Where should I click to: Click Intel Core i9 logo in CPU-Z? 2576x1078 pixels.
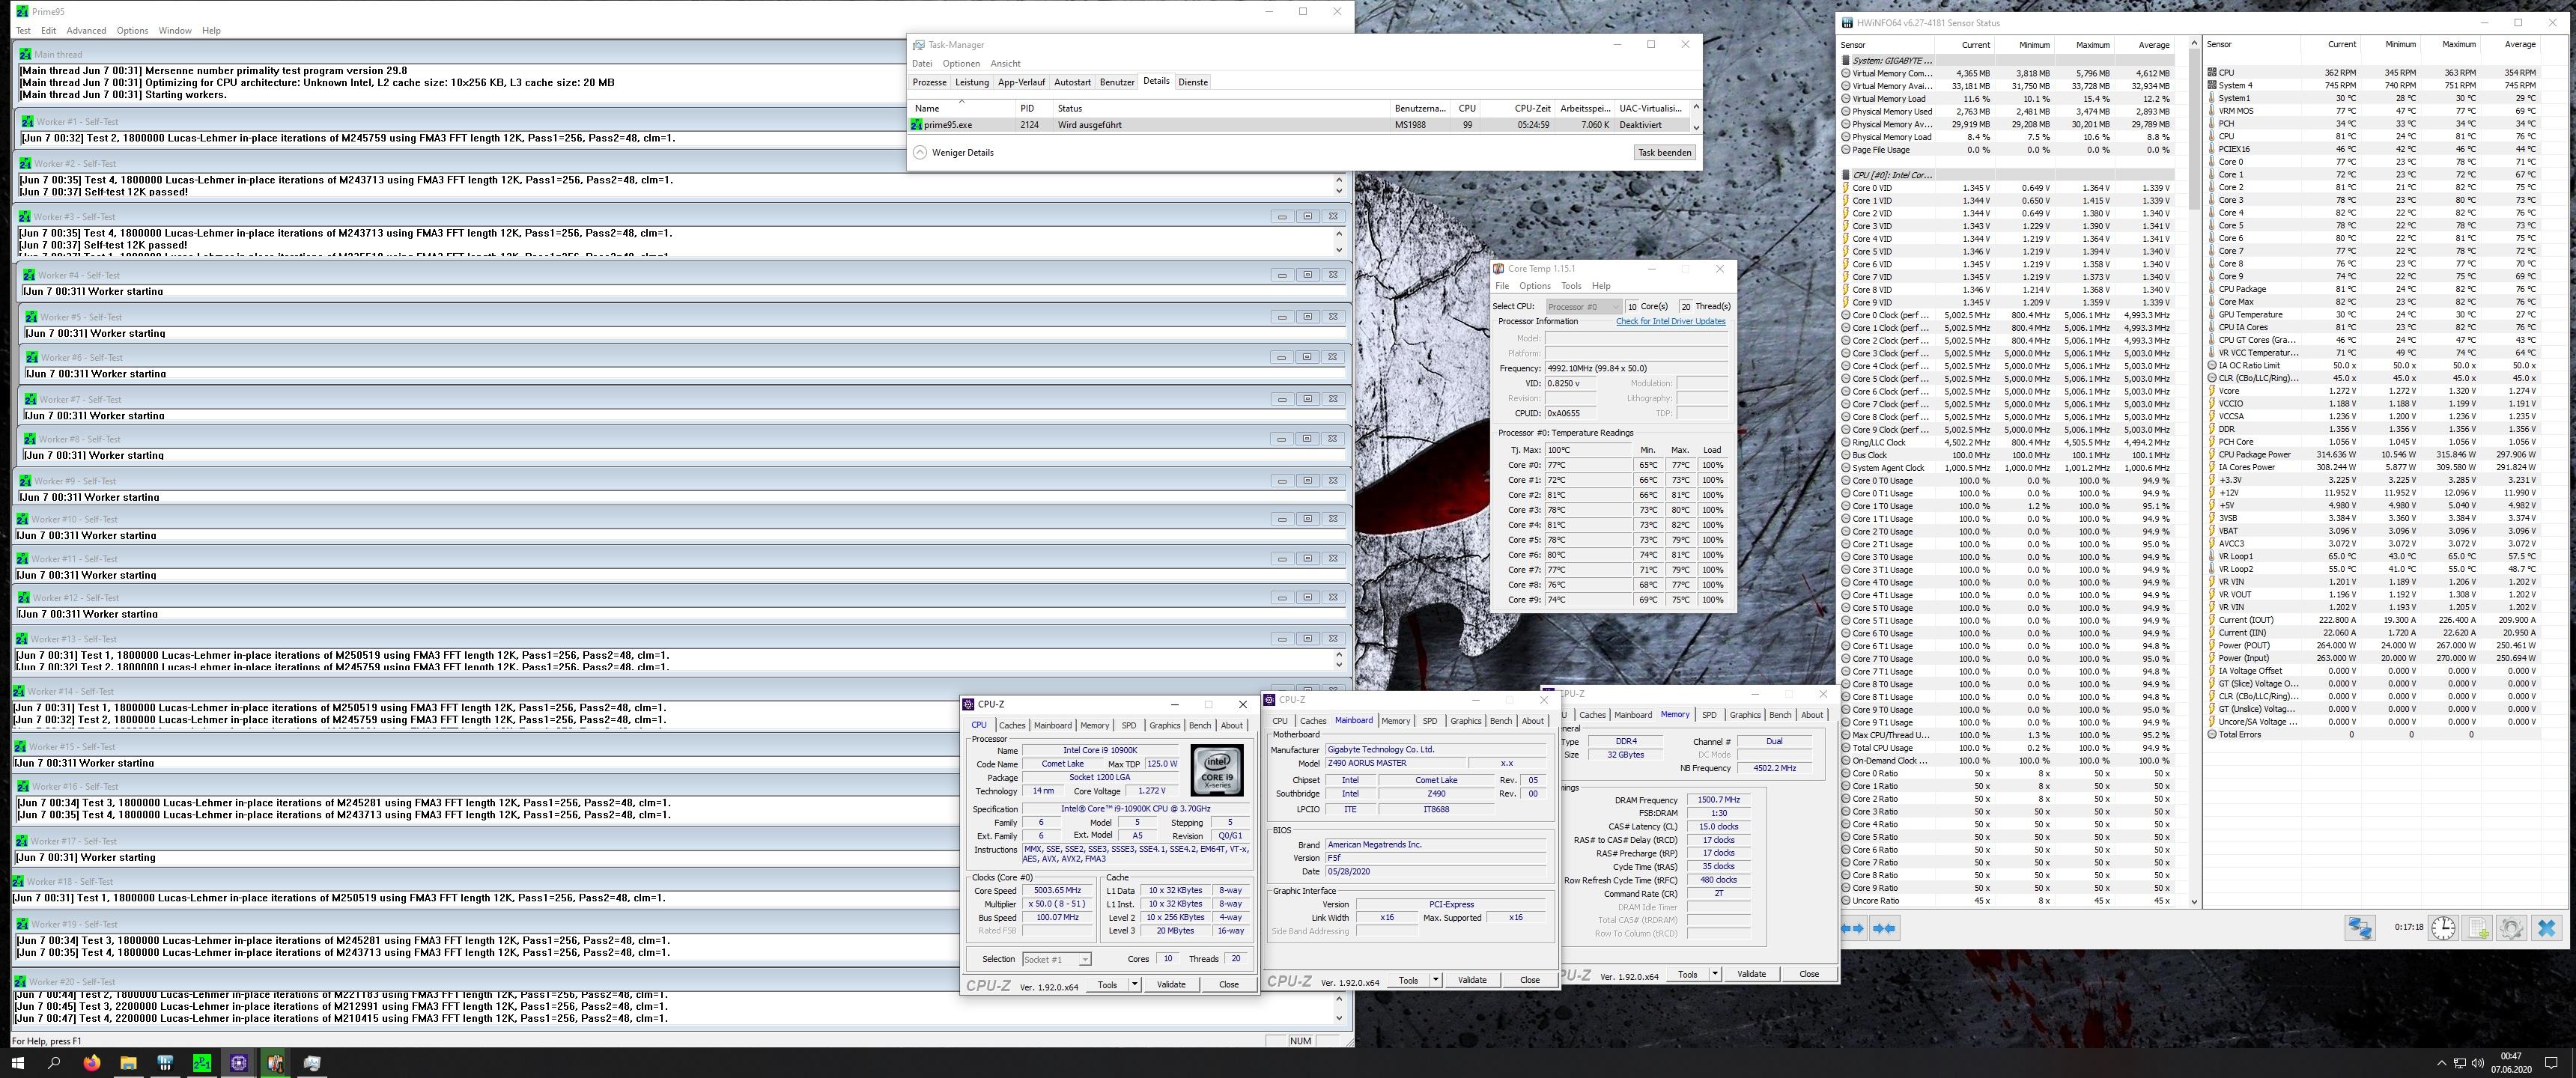click(1217, 770)
